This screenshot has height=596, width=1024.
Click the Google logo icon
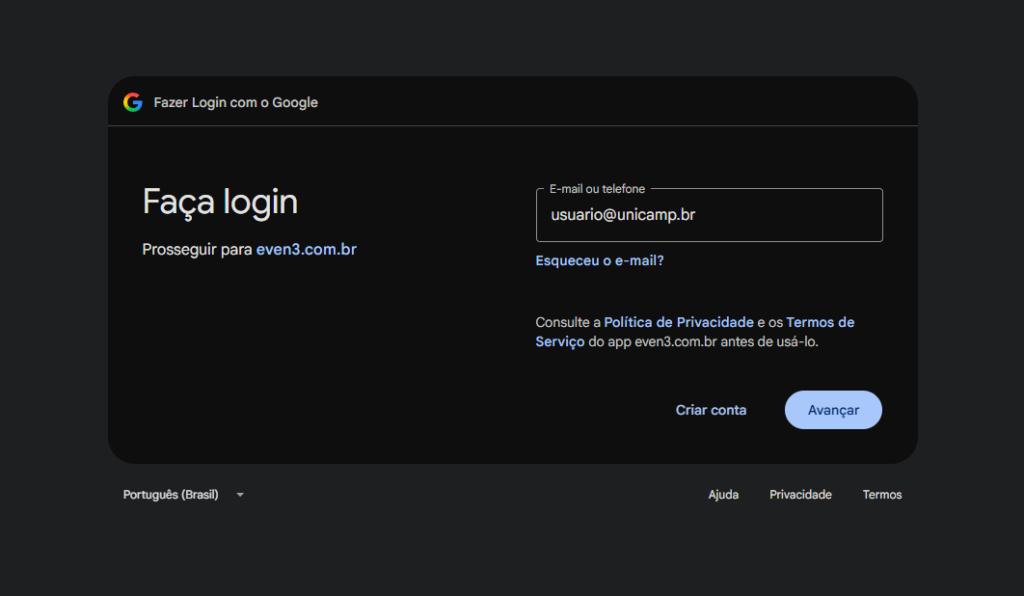pyautogui.click(x=133, y=102)
